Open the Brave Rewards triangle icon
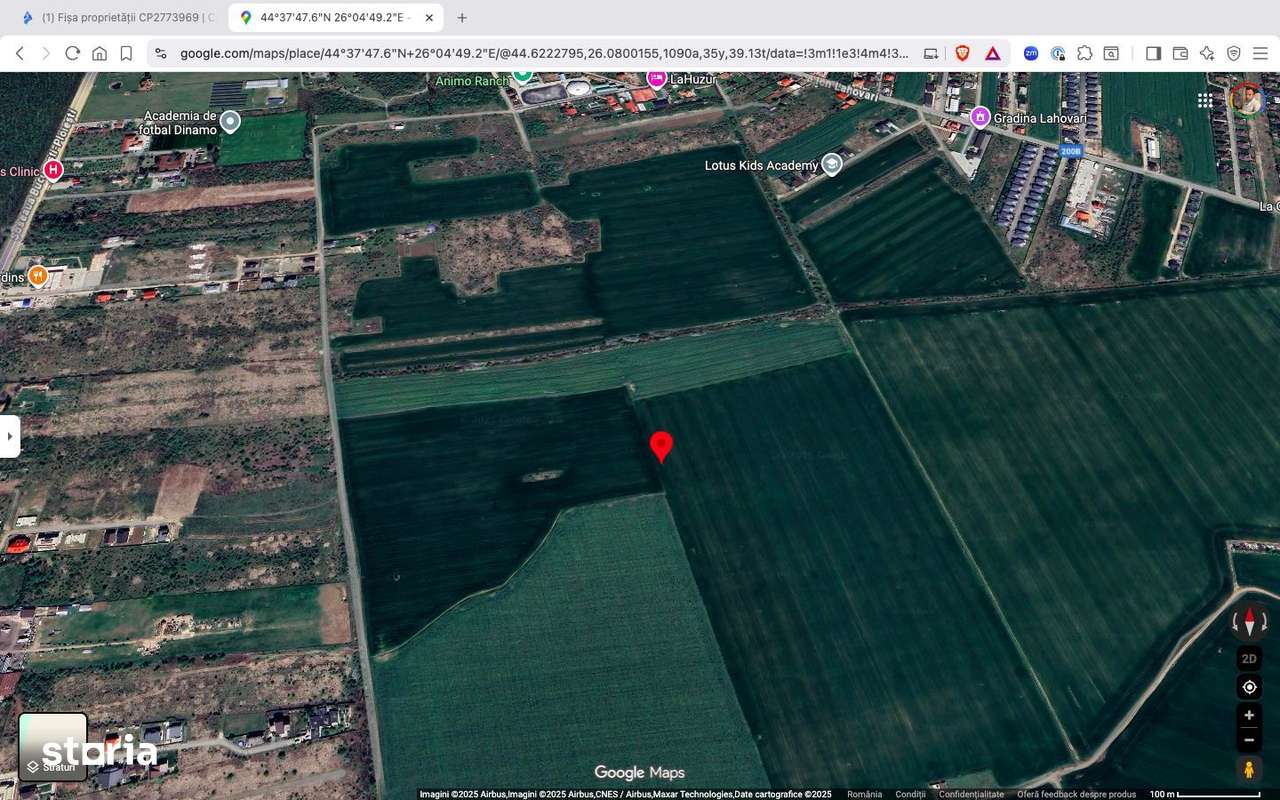This screenshot has height=800, width=1280. point(993,53)
